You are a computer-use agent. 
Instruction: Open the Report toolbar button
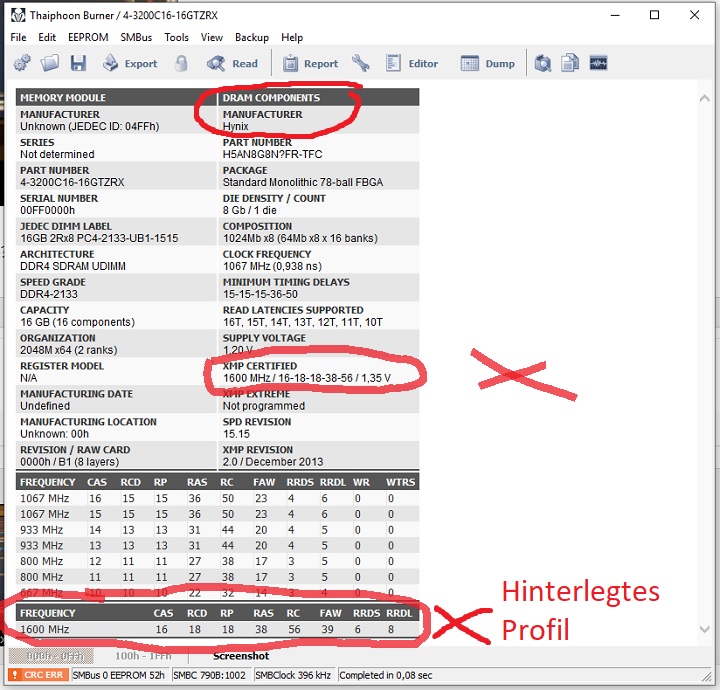click(309, 63)
